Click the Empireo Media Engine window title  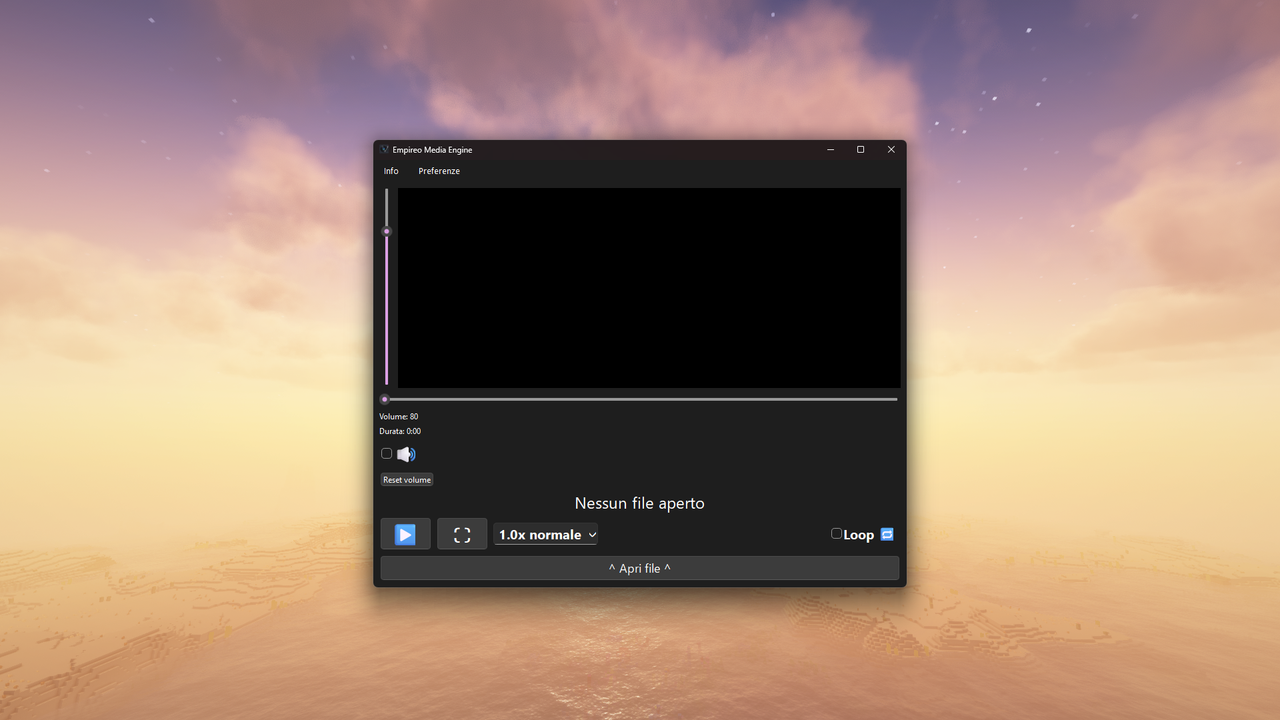point(432,150)
